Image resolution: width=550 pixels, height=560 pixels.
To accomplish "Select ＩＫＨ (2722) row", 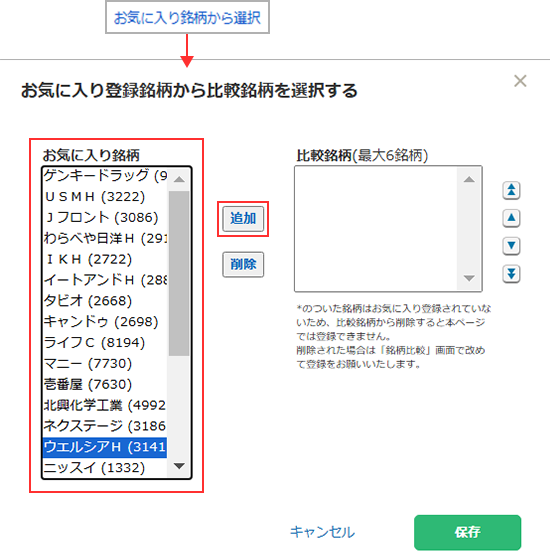I will [x=105, y=259].
